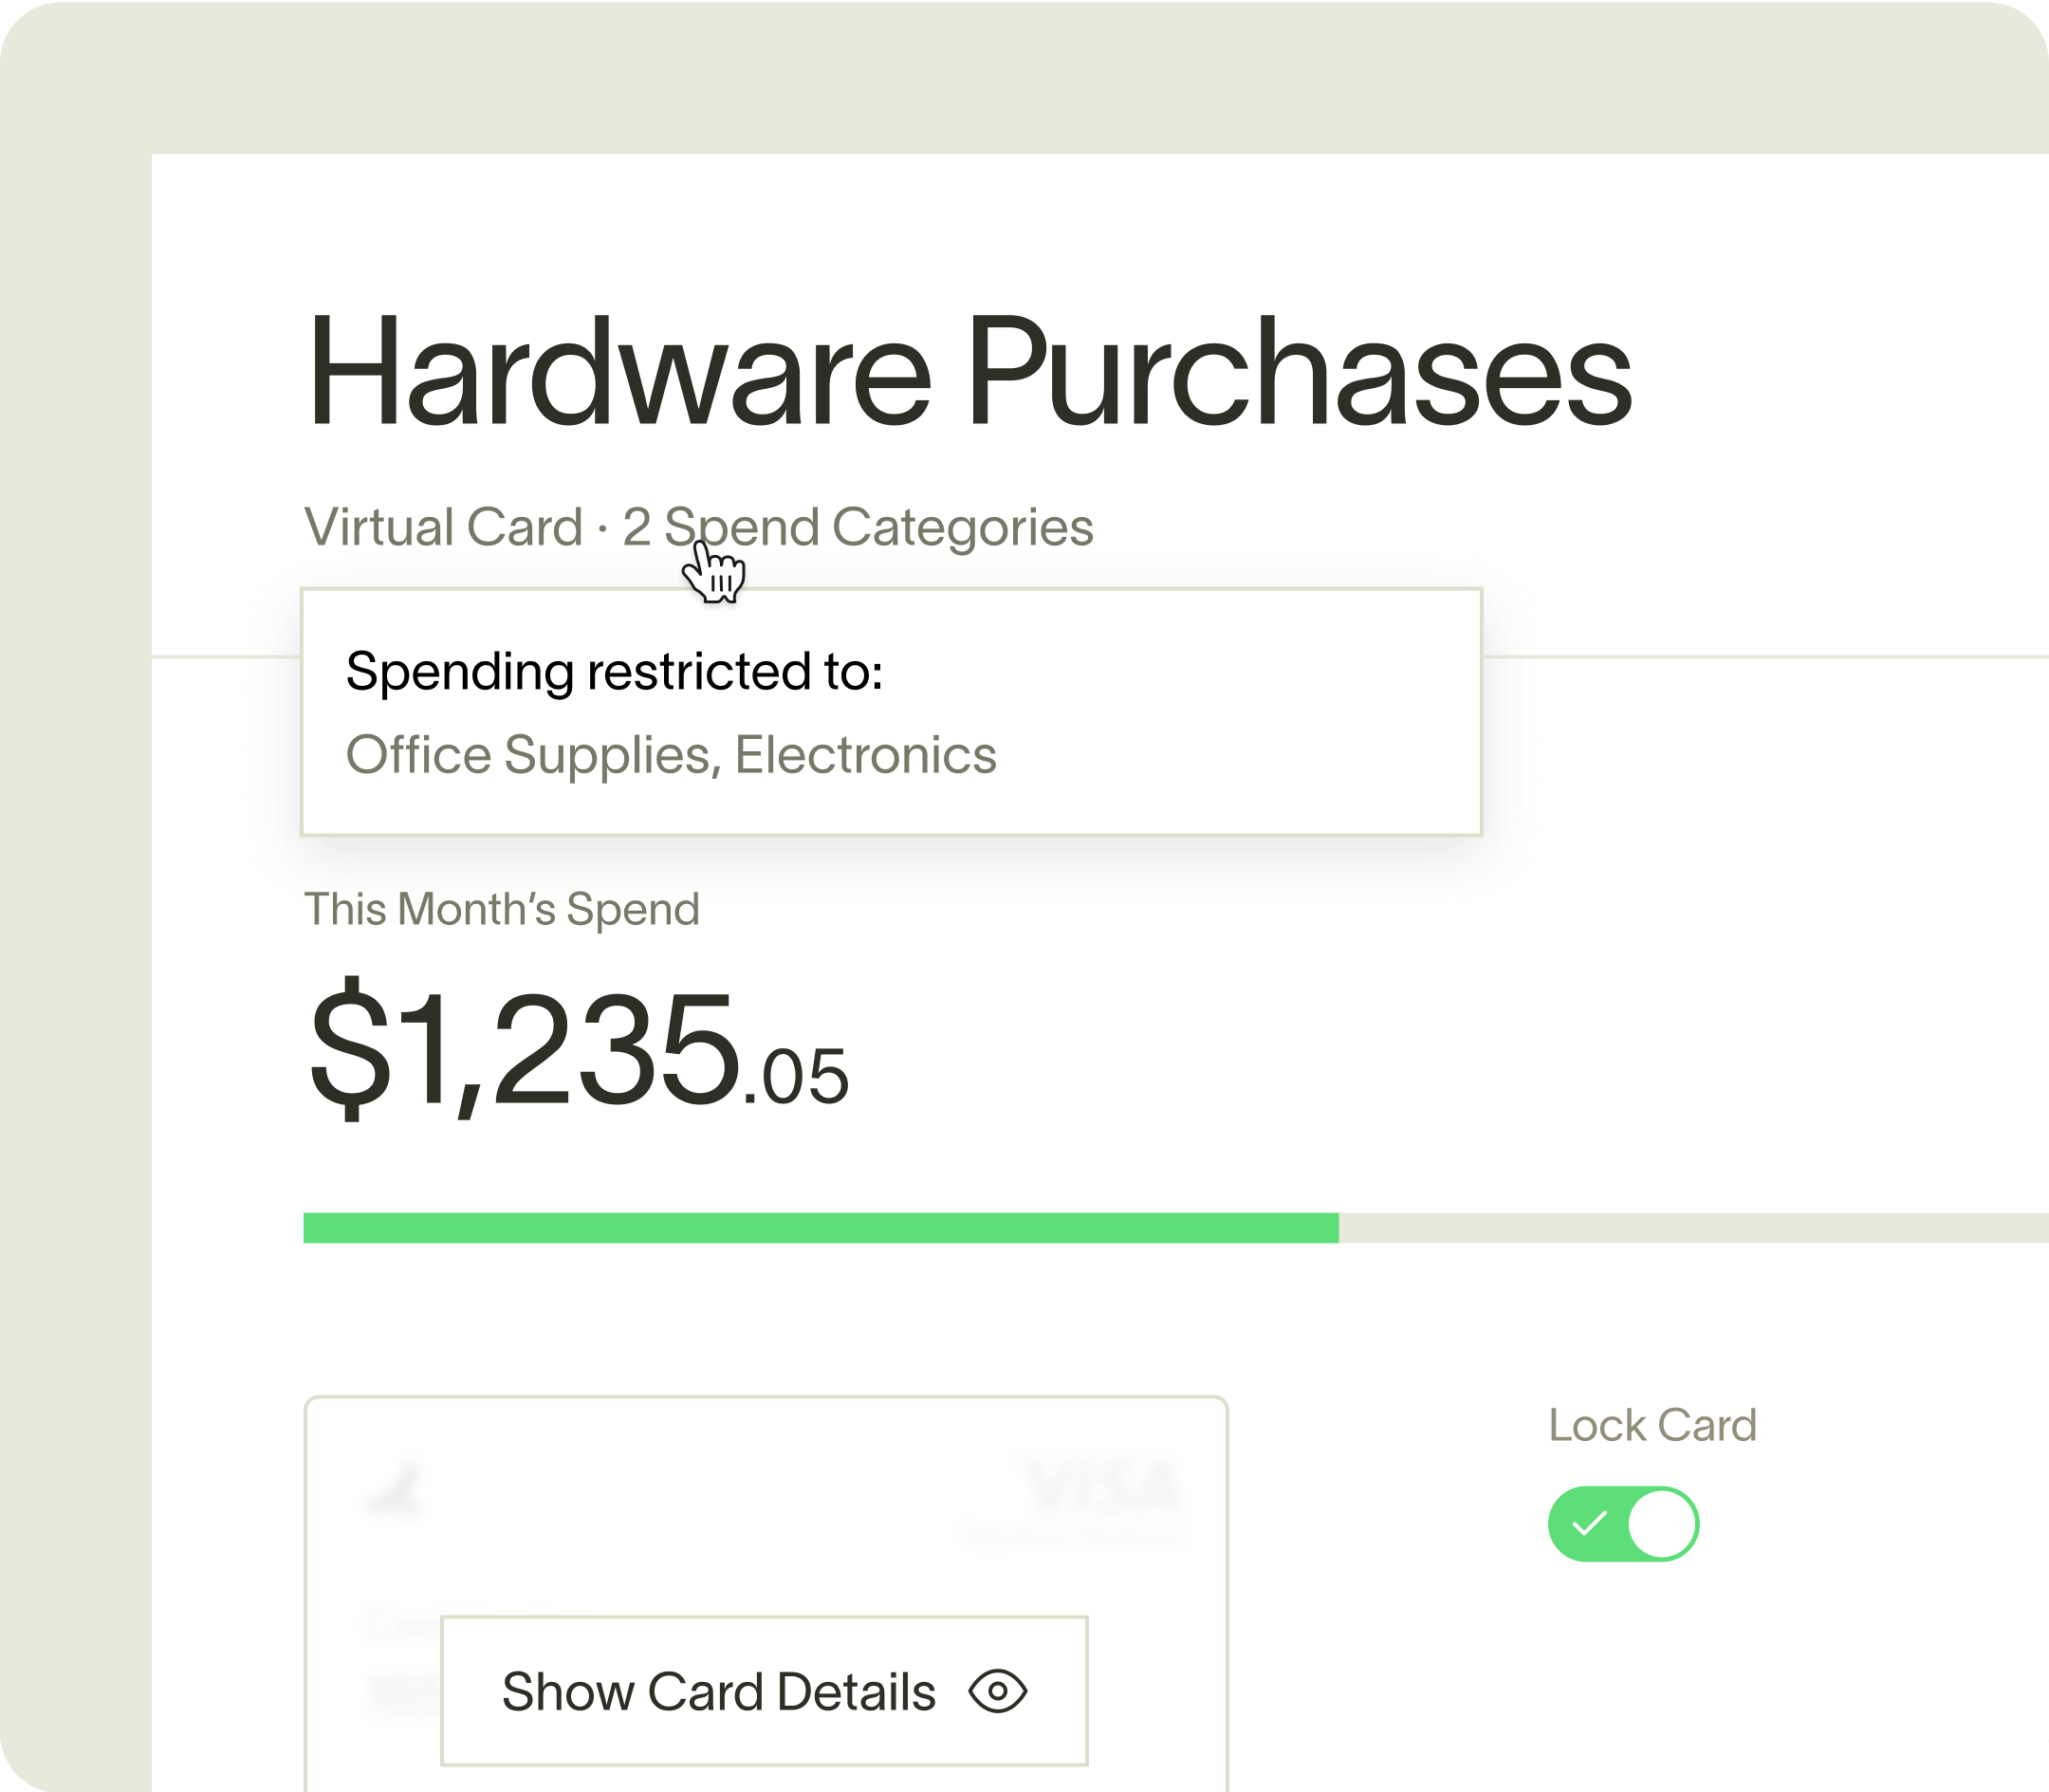Click the white knob of the Lock Card toggle
The image size is (2049, 1792).
click(x=1661, y=1523)
